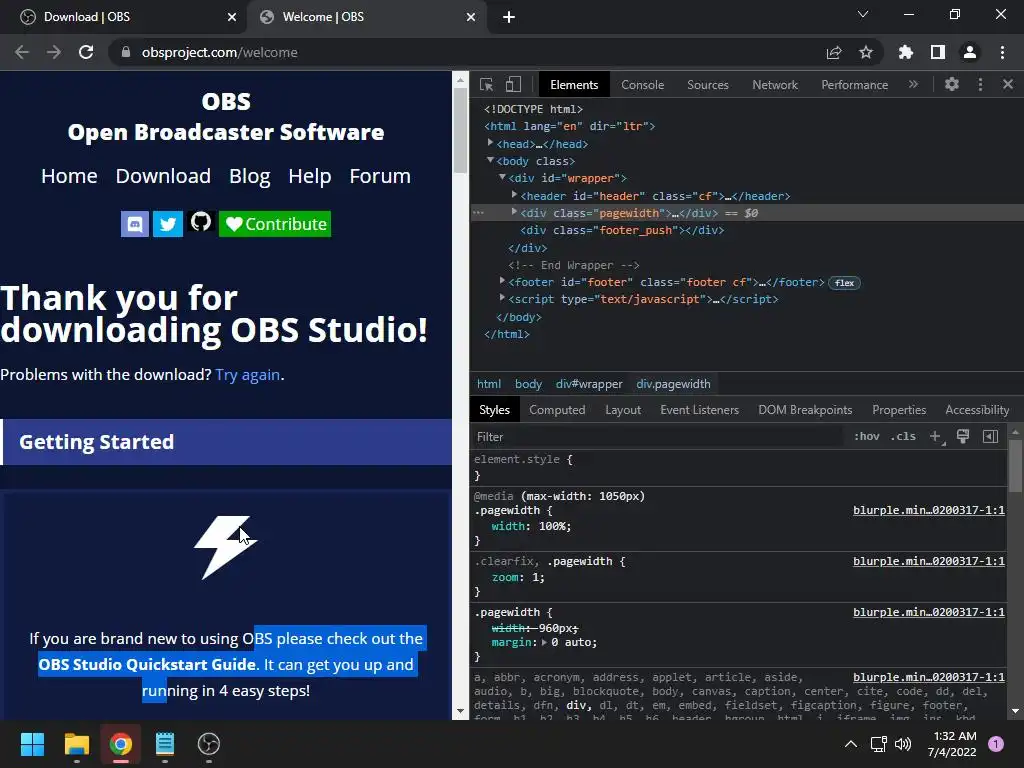Open the Console tab
Screen dimensions: 1024x768
(643, 85)
